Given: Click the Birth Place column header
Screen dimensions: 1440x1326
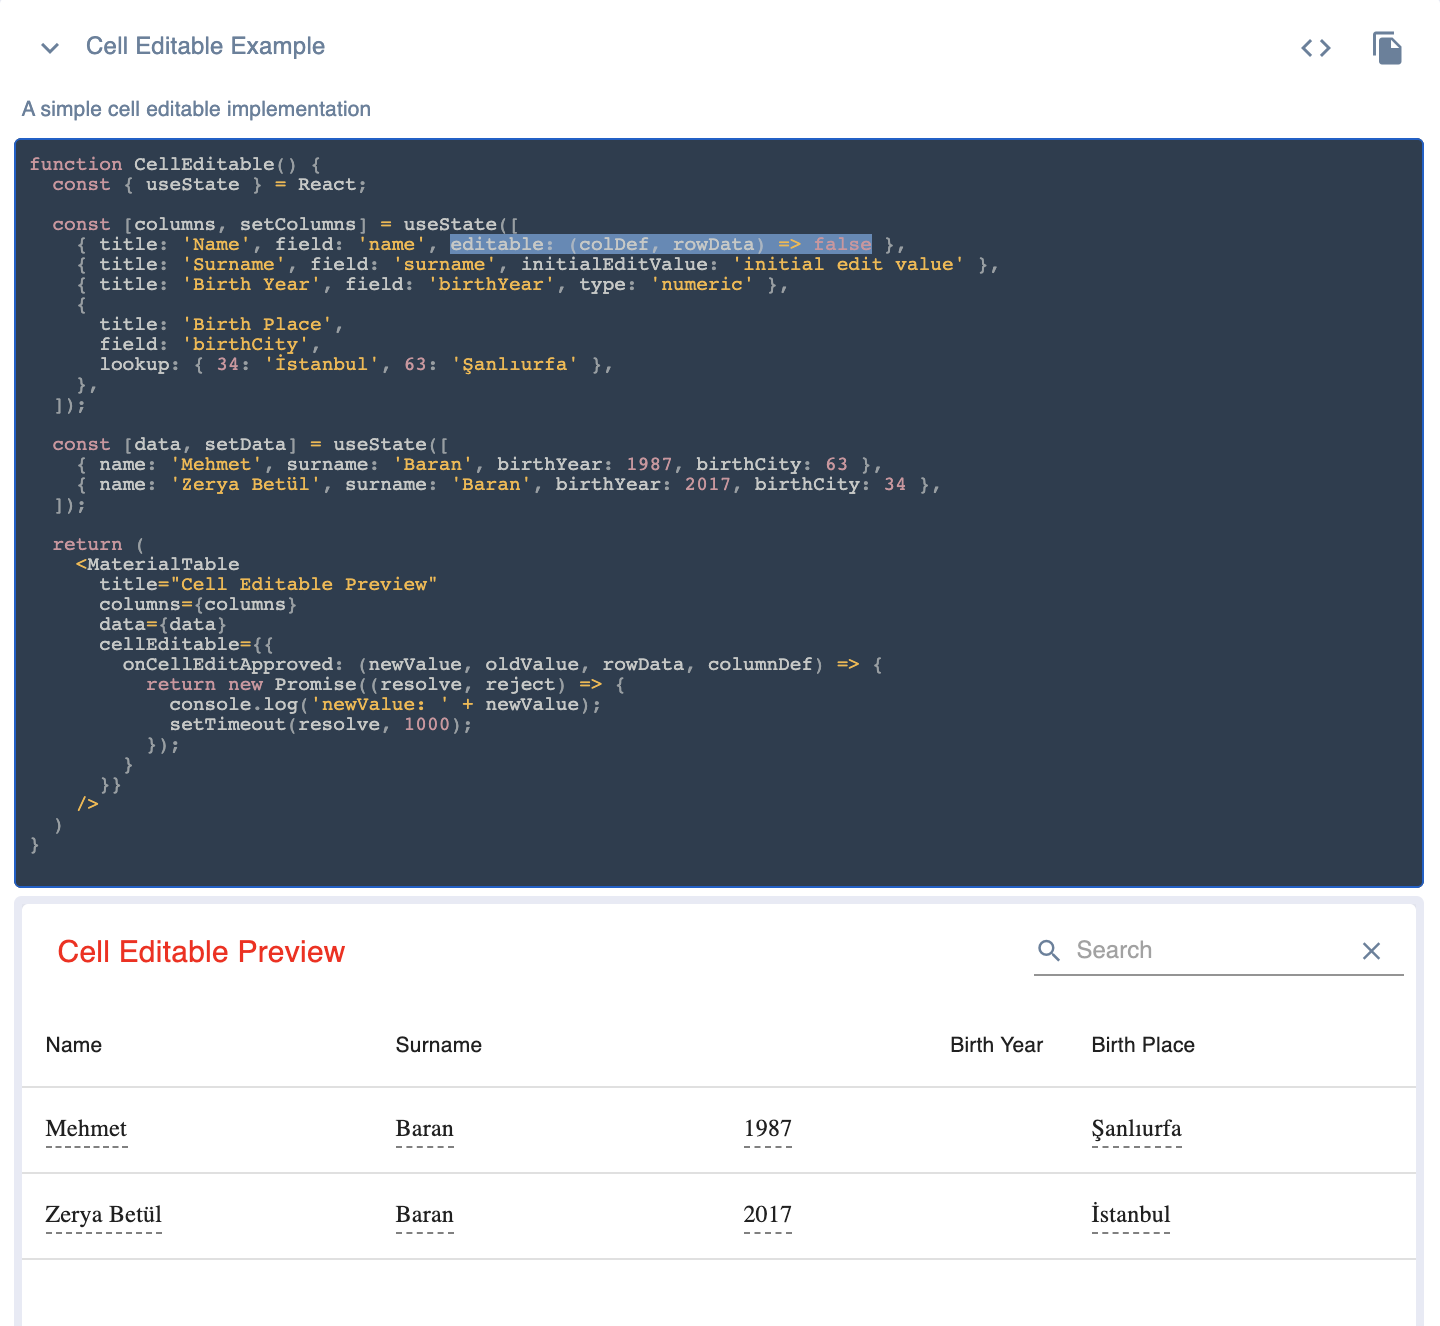Looking at the screenshot, I should point(1142,1044).
